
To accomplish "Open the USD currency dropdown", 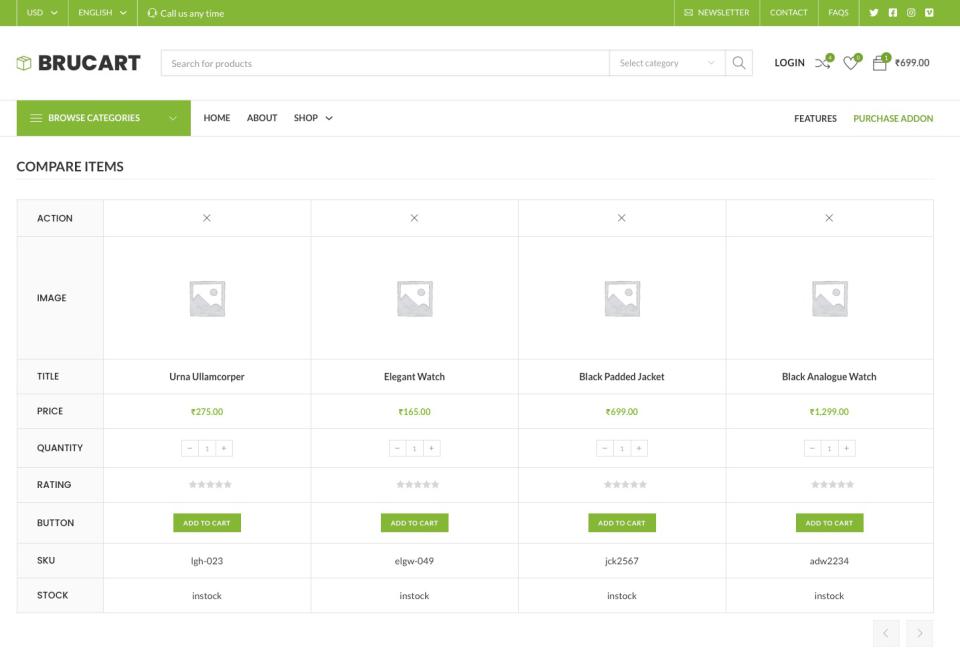I will pyautogui.click(x=42, y=13).
